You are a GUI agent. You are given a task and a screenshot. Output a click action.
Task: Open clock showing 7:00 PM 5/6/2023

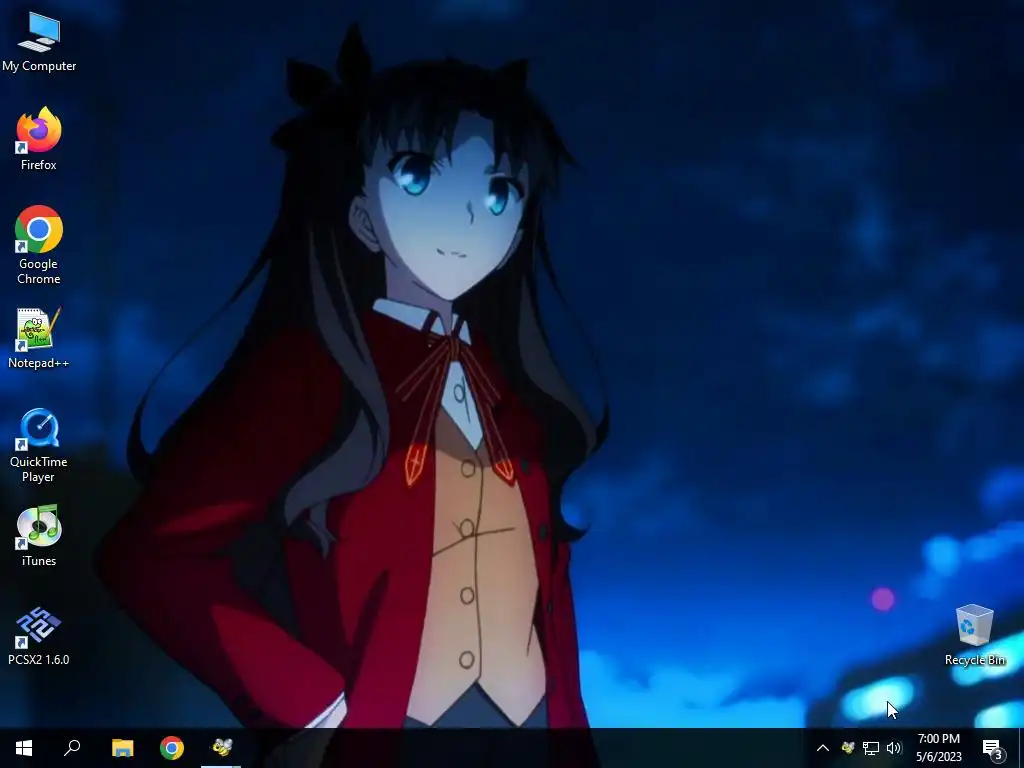(x=938, y=748)
